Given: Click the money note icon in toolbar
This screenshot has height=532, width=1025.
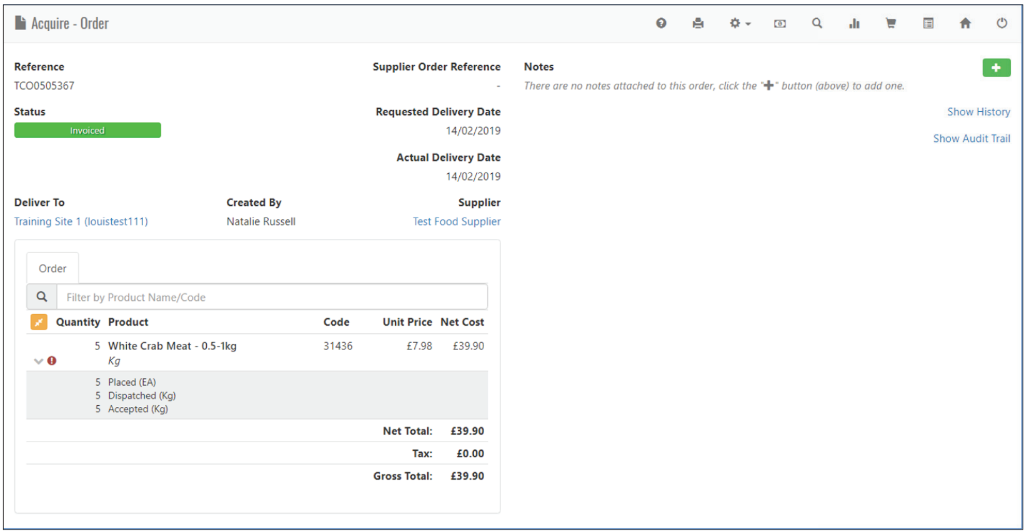Looking at the screenshot, I should (780, 23).
